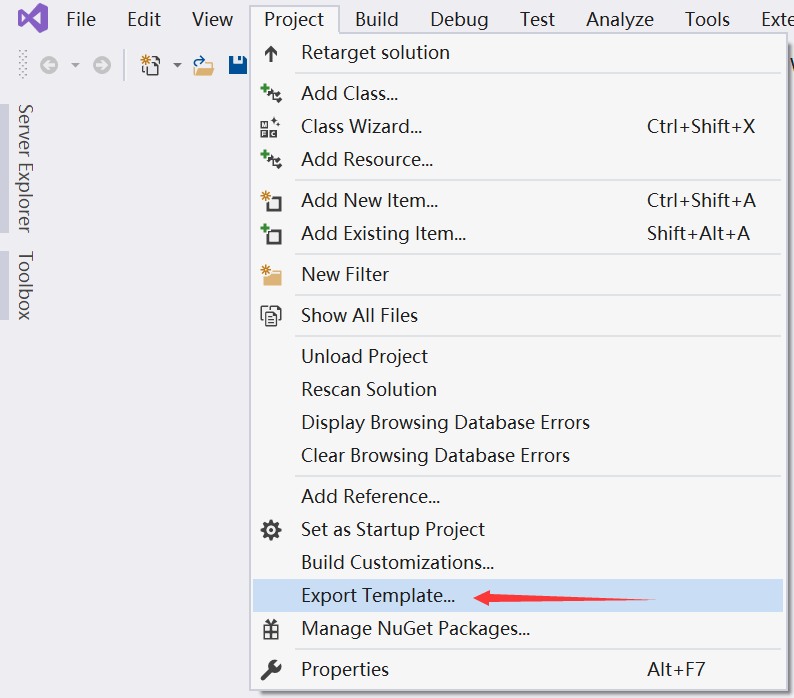Screen dimensions: 794x698
Task: Open the View menu
Action: click(213, 19)
